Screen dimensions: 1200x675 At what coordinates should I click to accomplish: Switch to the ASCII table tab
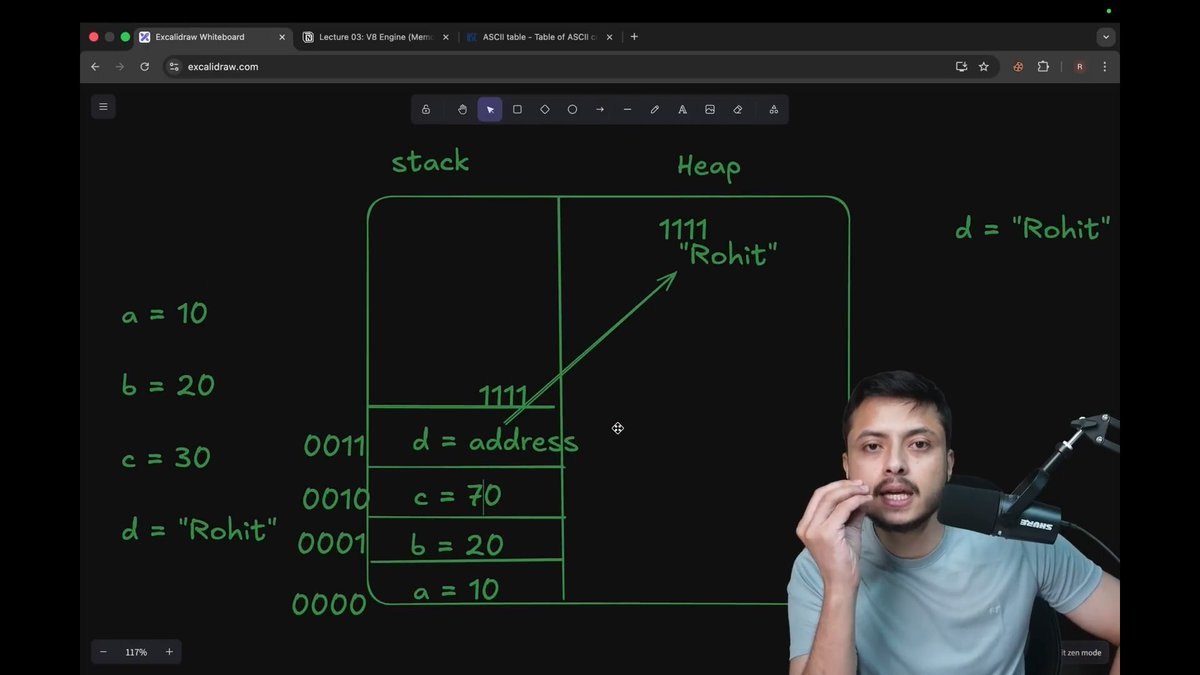[540, 37]
